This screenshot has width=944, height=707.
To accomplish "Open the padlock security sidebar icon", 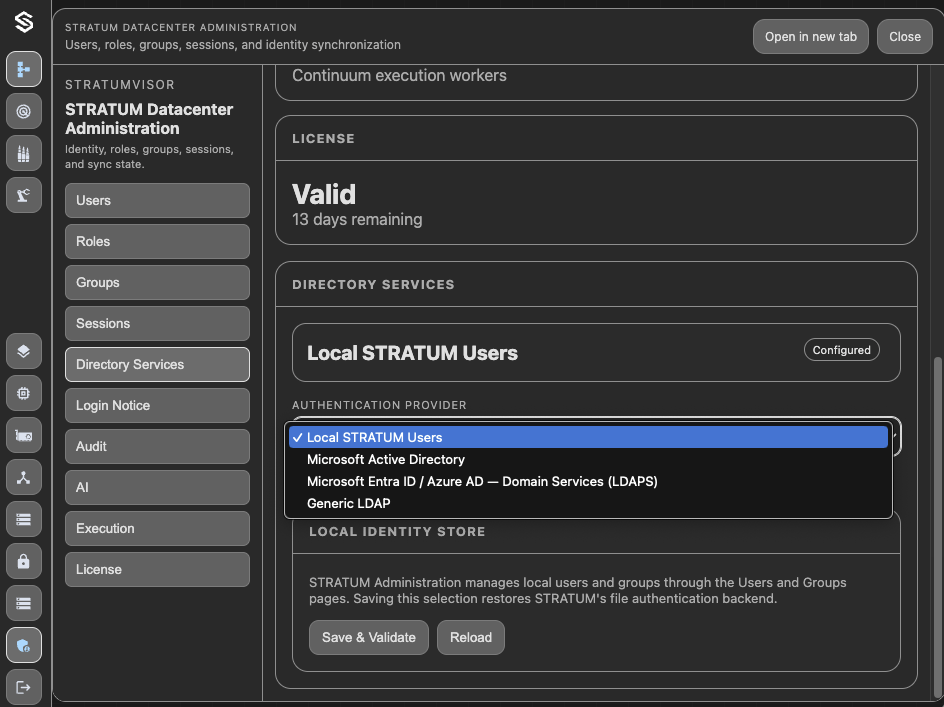I will 24,561.
